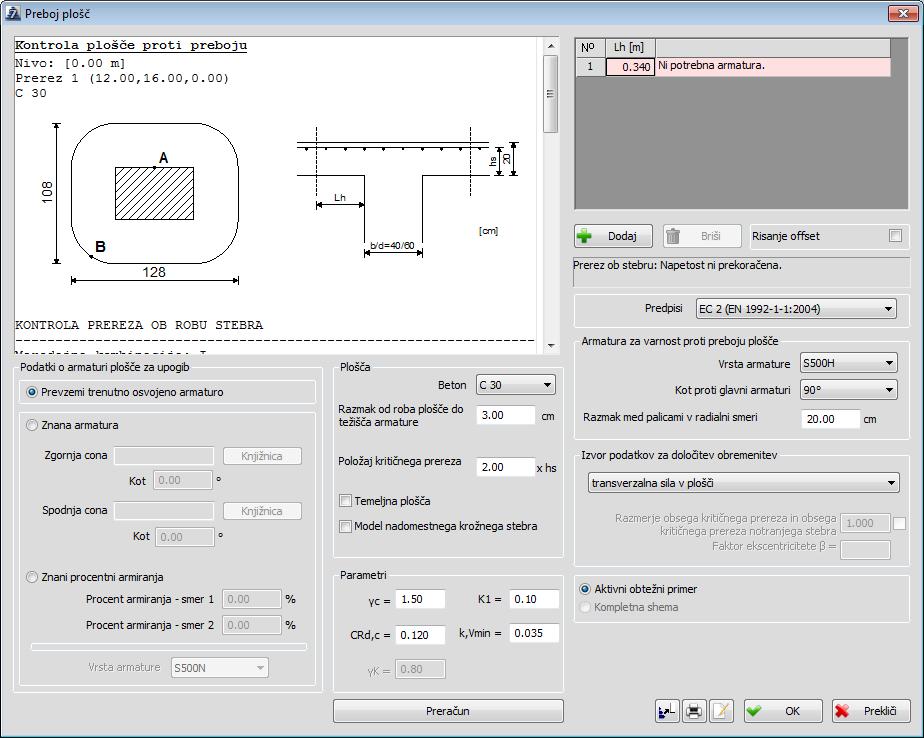Click the report vertical scrollbar thumb
Screen dimensions: 924x738
tap(550, 94)
